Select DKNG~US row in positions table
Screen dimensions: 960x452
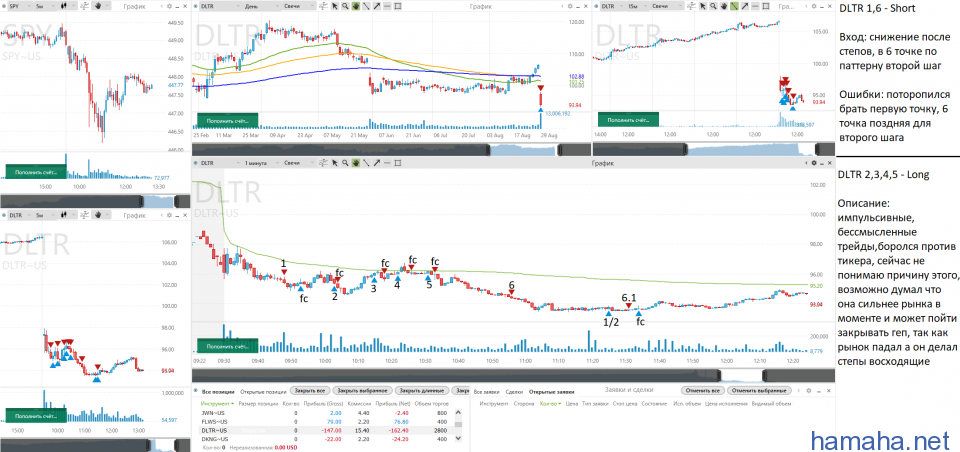tap(328, 439)
